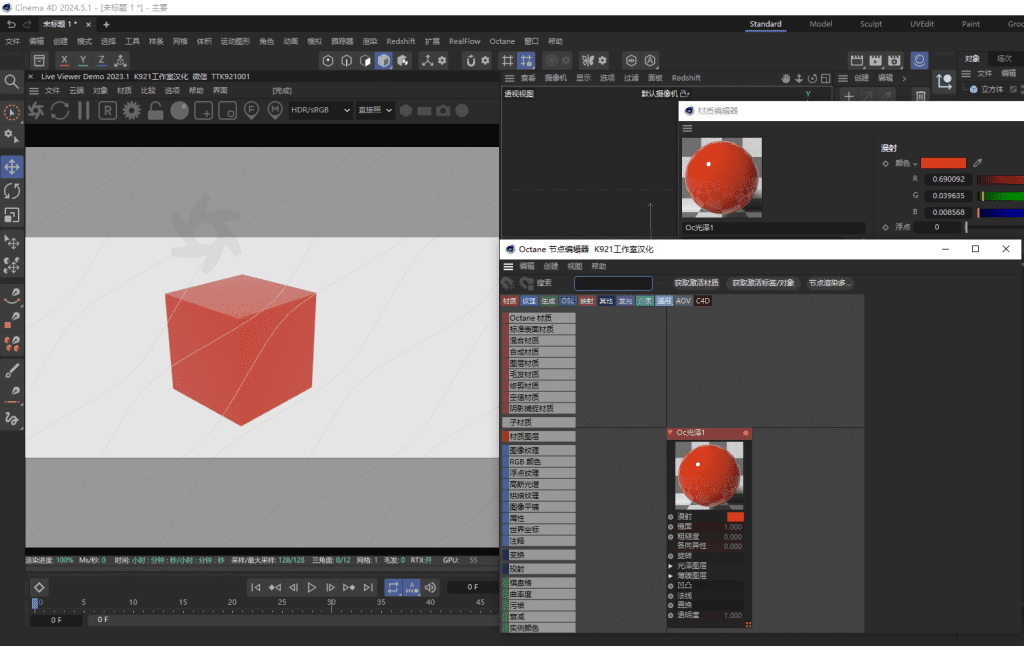Collapse the Oc光泽1 node triangle

tap(670, 432)
